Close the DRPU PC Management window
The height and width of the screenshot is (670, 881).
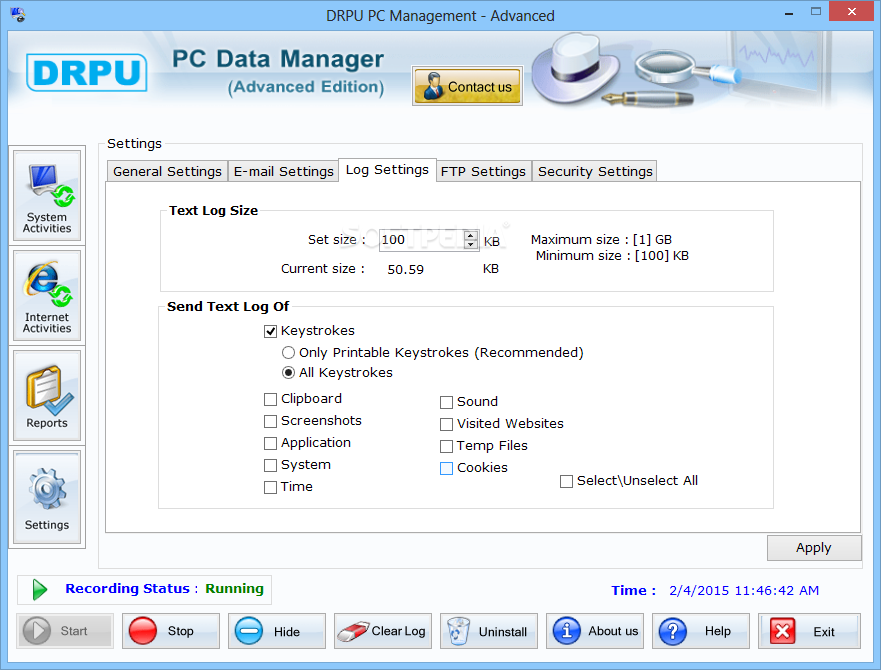click(x=852, y=11)
